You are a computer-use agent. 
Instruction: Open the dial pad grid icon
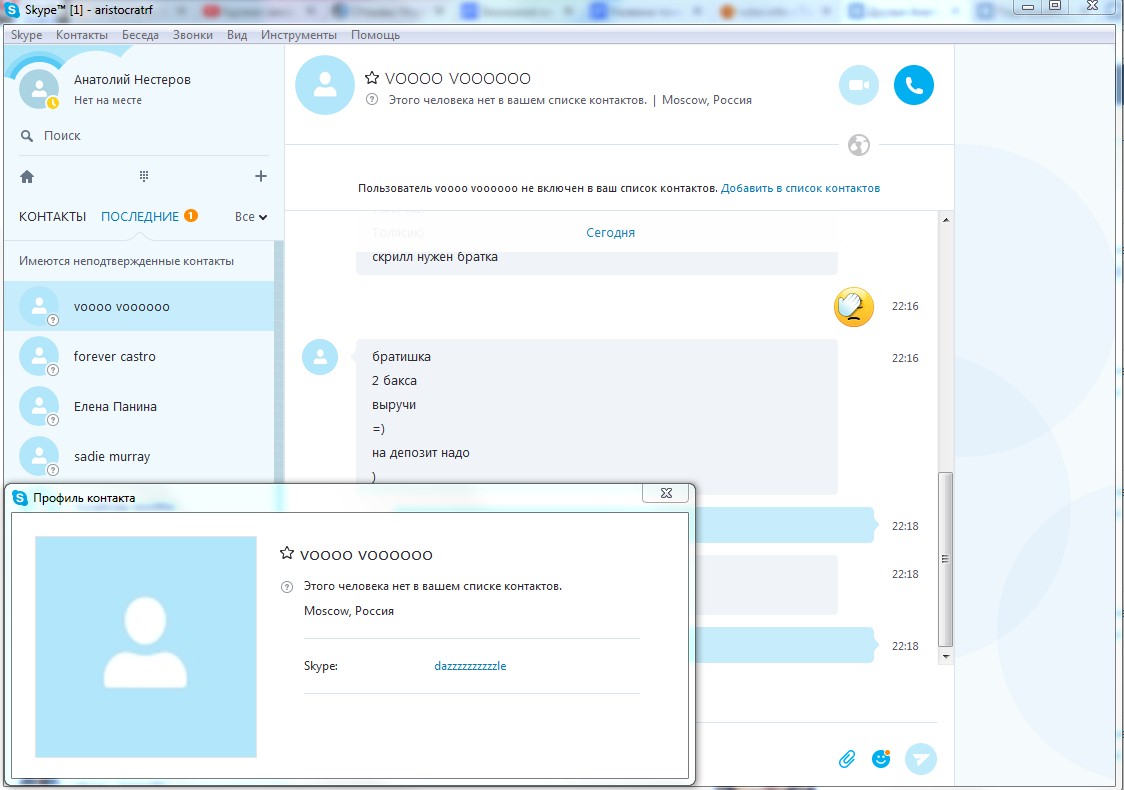click(x=144, y=176)
